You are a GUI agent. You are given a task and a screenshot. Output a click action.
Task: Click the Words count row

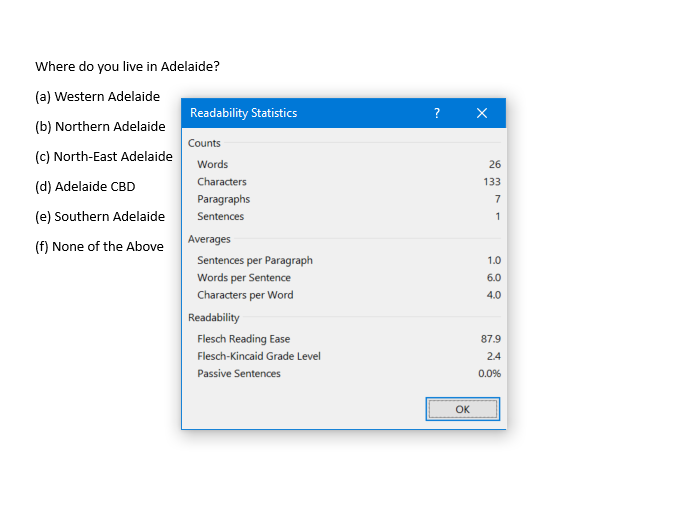(x=349, y=164)
